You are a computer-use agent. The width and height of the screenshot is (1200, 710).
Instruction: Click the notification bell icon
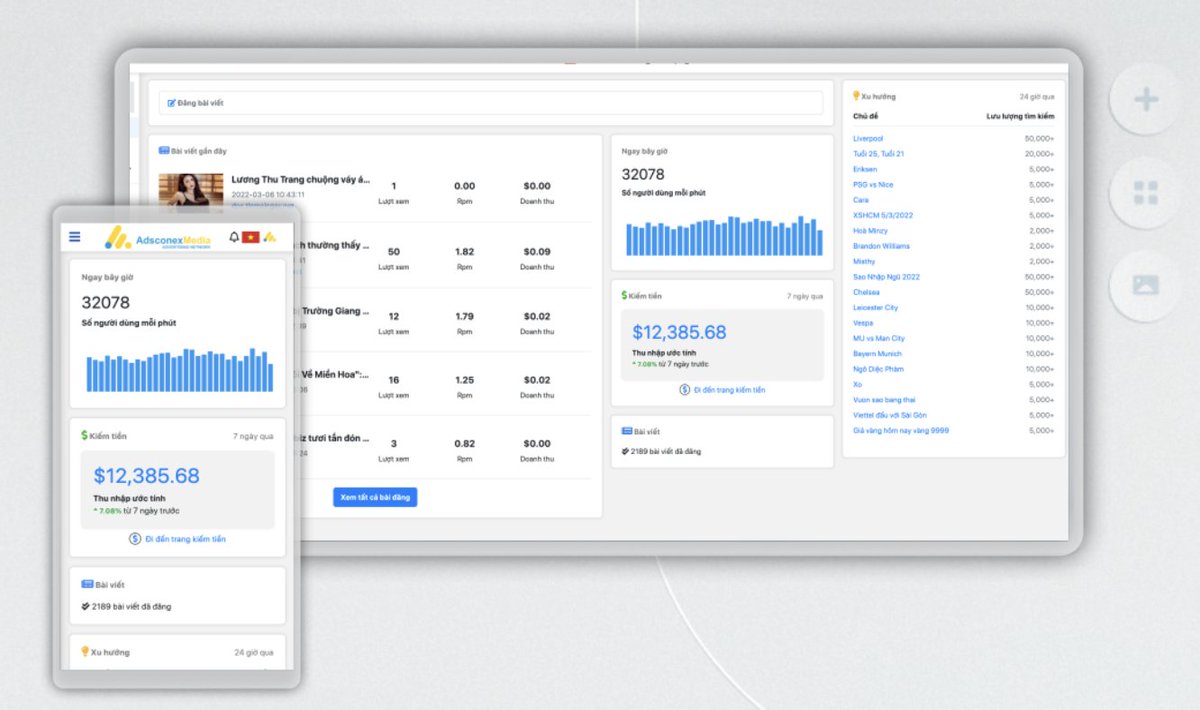coord(234,237)
